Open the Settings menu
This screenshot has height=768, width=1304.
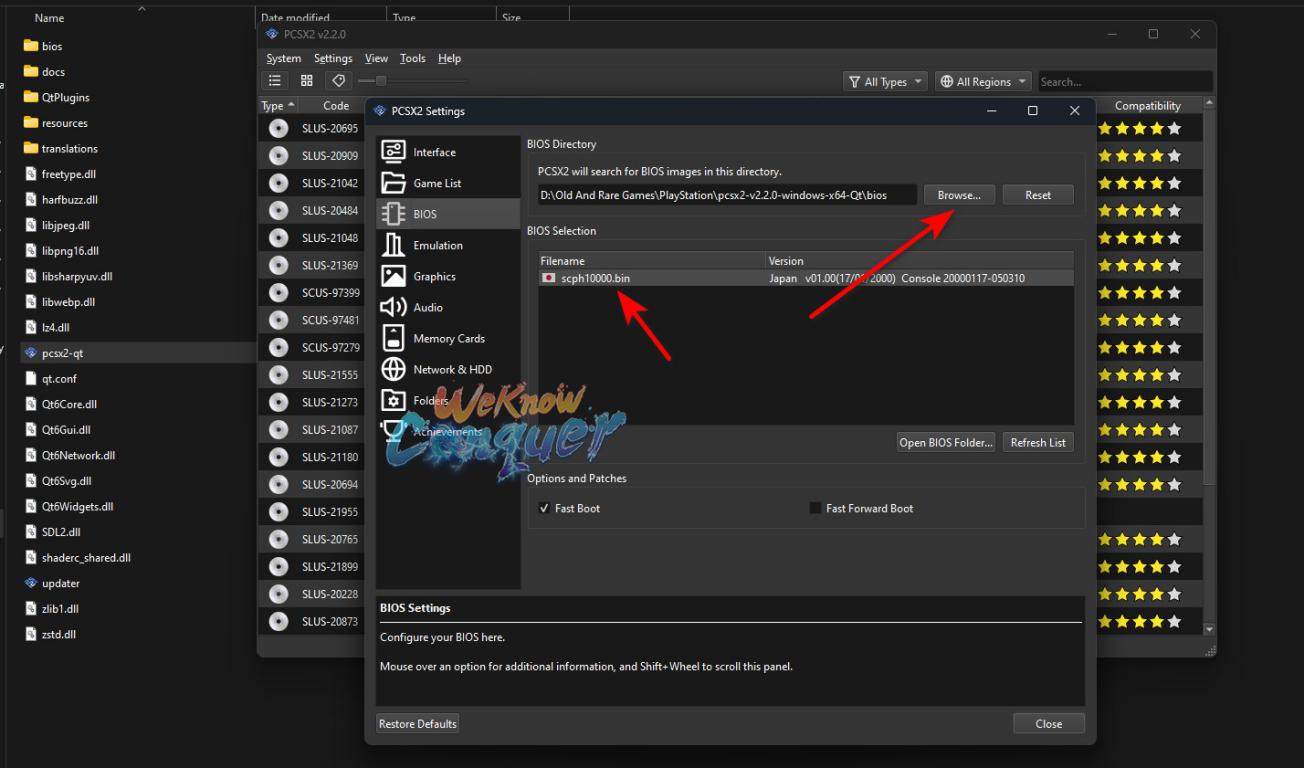tap(333, 58)
